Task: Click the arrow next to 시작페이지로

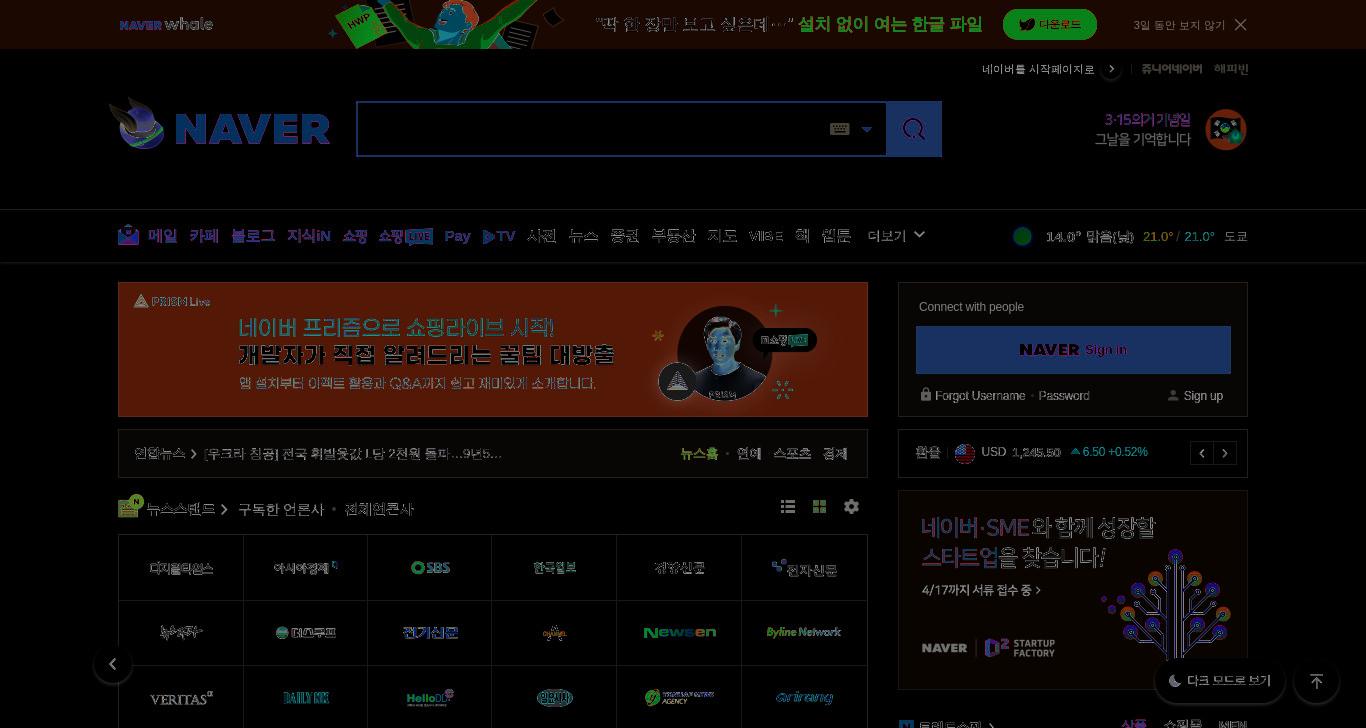Action: coord(1111,69)
